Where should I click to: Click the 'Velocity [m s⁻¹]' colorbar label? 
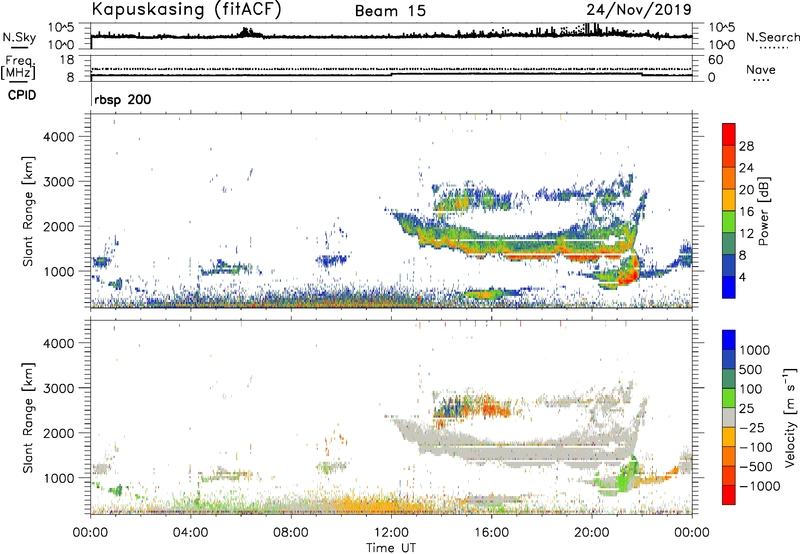coord(789,417)
